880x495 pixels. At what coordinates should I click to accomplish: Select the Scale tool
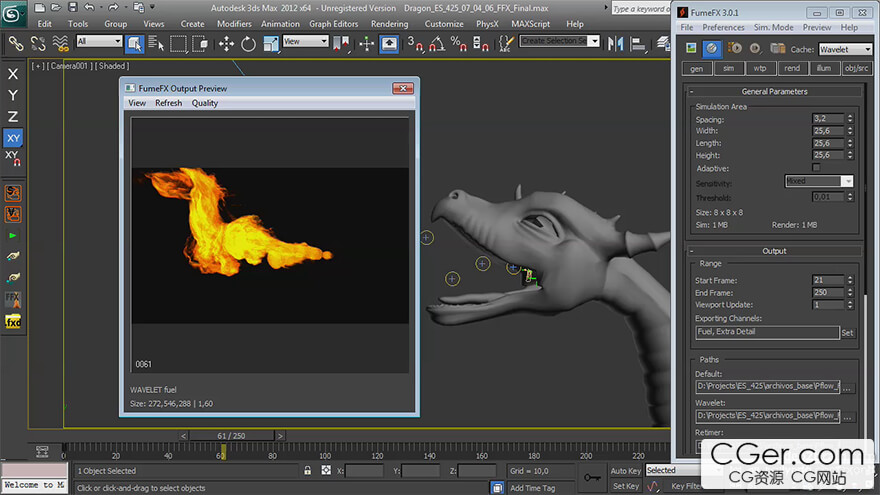click(x=271, y=43)
